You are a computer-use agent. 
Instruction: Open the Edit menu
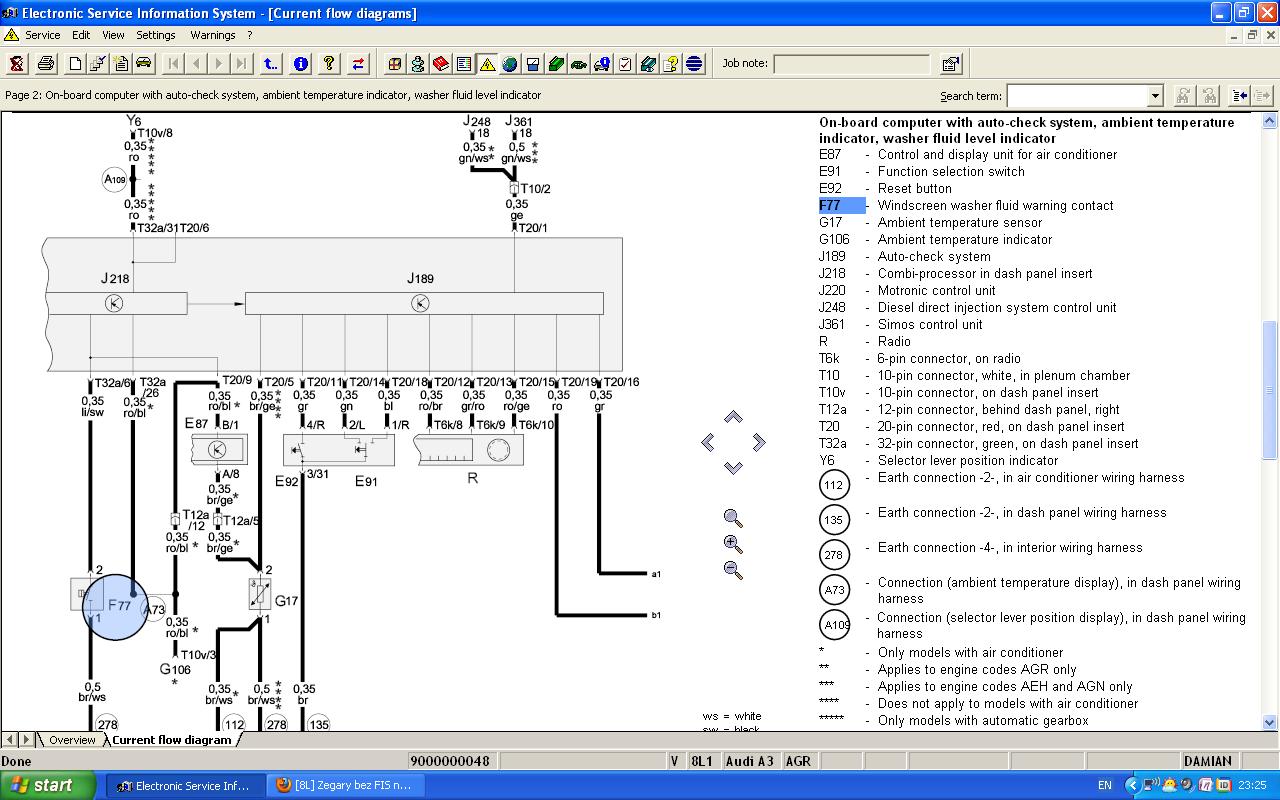(81, 35)
